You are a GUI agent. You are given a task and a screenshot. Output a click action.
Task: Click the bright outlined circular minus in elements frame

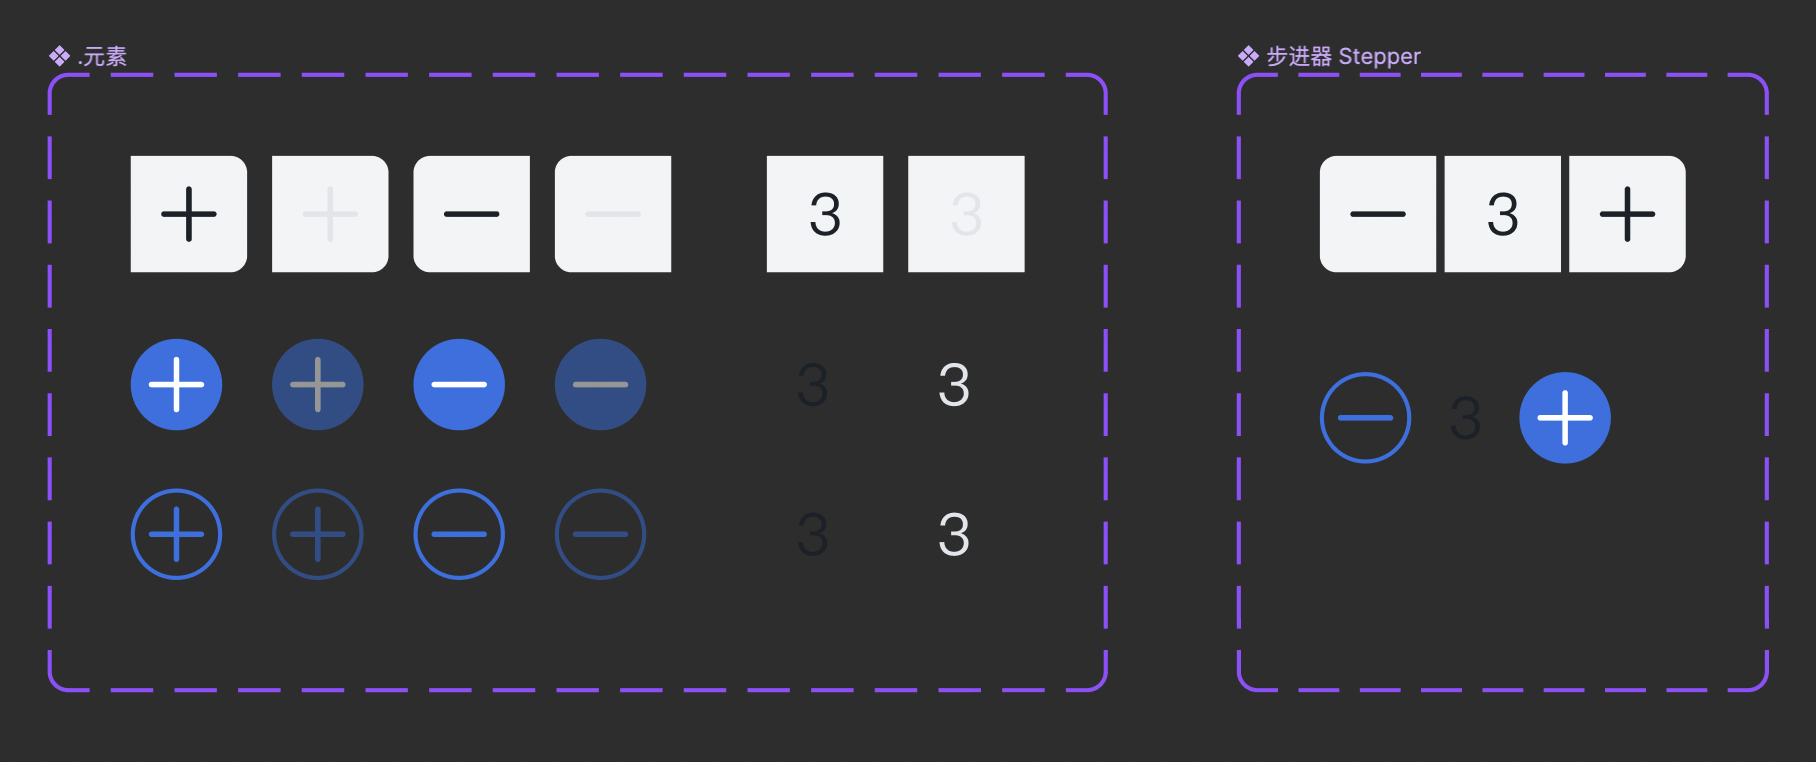coord(459,534)
